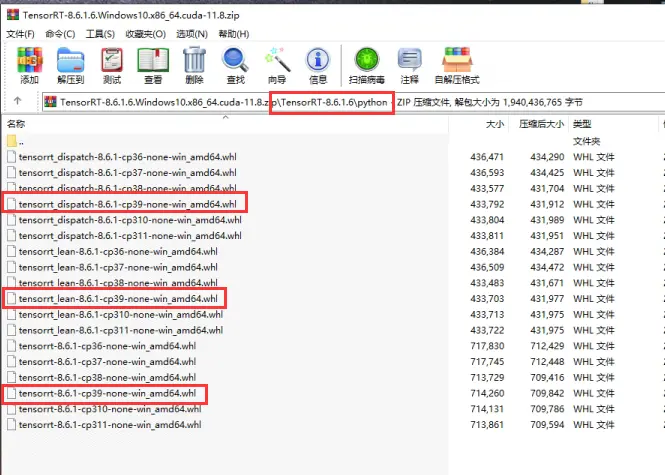The image size is (665, 475).
Task: Sort by Size (大小) column header
Action: (495, 124)
